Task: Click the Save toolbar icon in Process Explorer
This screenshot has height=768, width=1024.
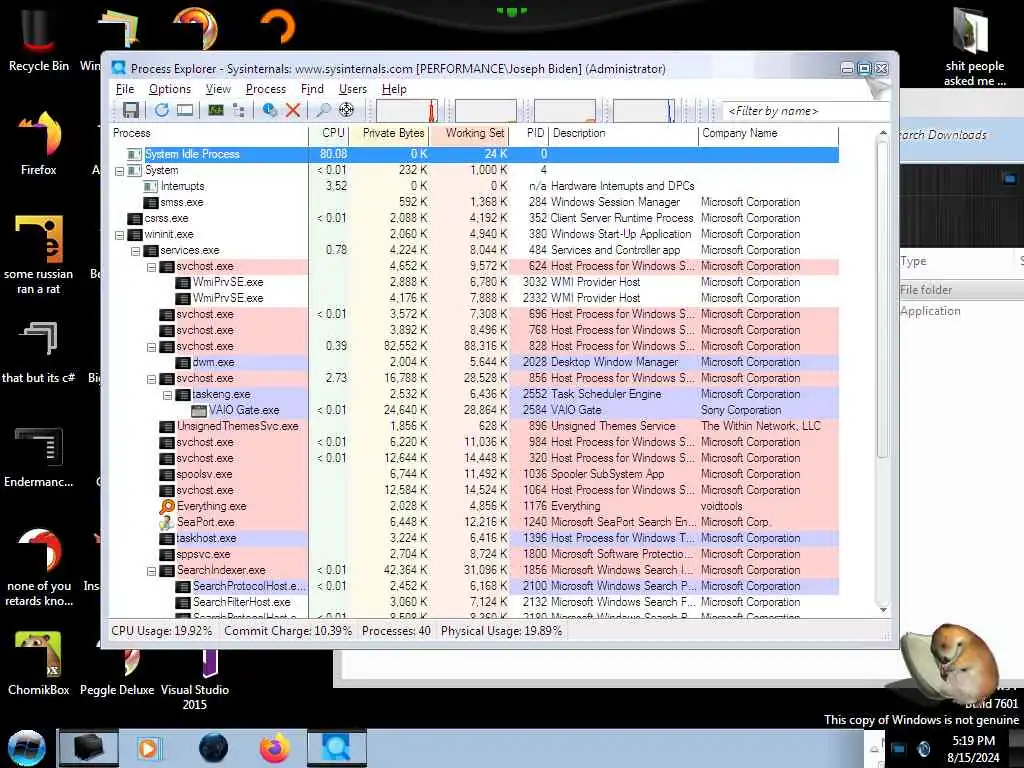Action: pyautogui.click(x=131, y=110)
